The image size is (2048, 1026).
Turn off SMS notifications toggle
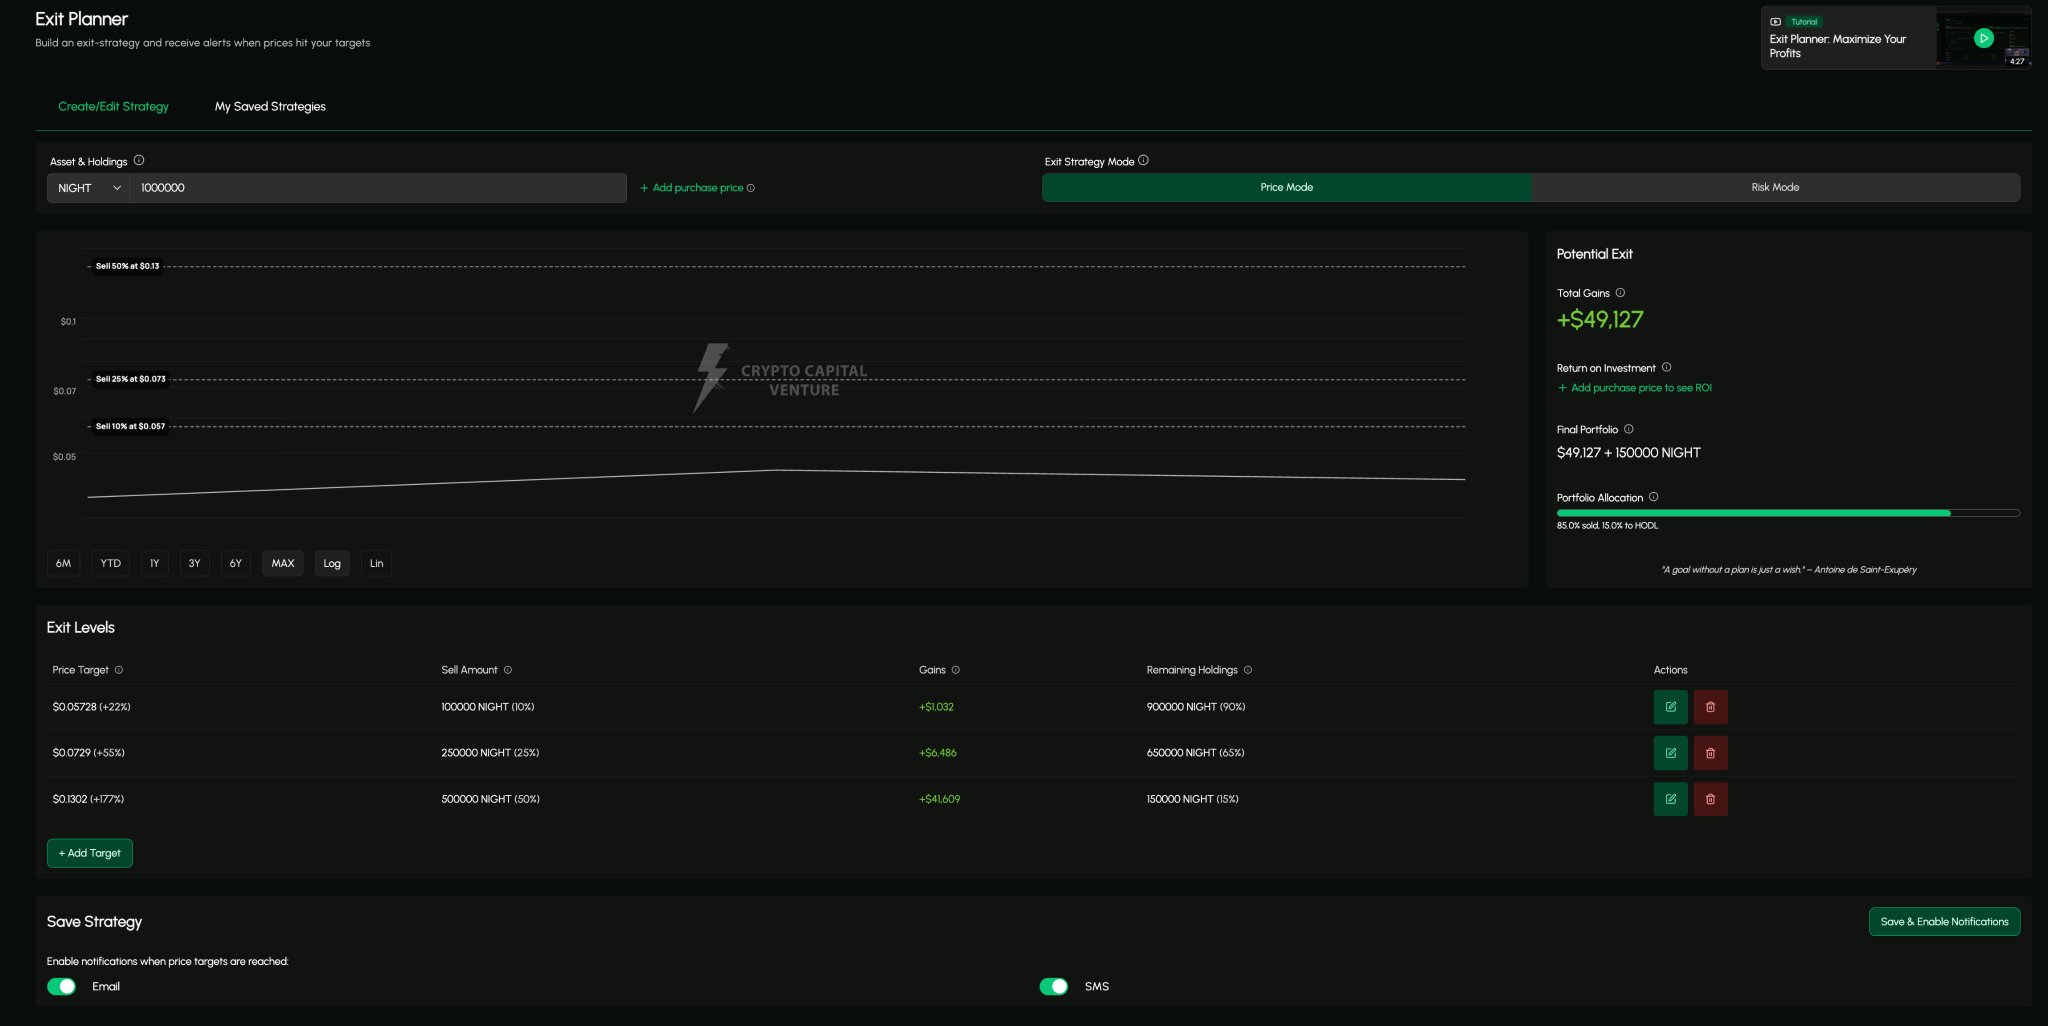1053,987
